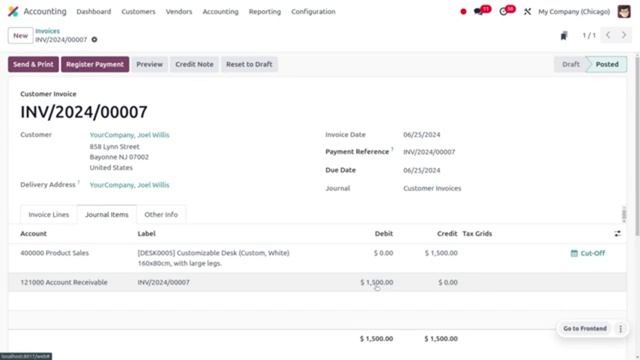This screenshot has height=360, width=640.
Task: Go to the previous record arrow
Action: point(608,36)
